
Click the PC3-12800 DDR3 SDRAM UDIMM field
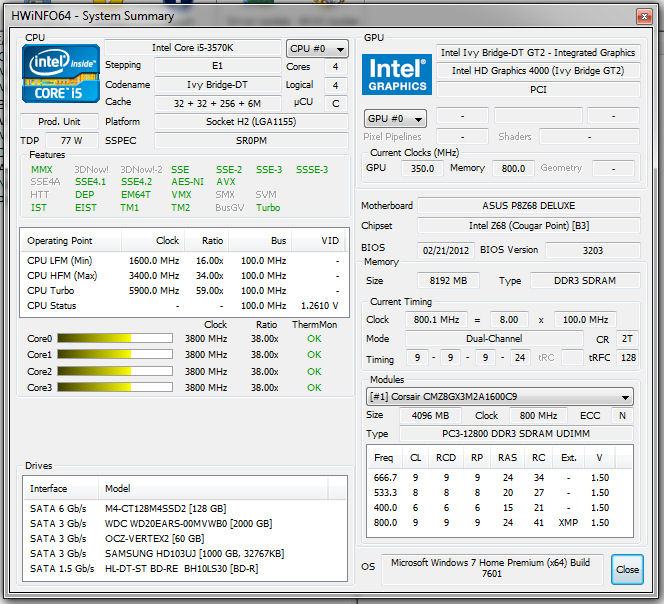coord(516,434)
